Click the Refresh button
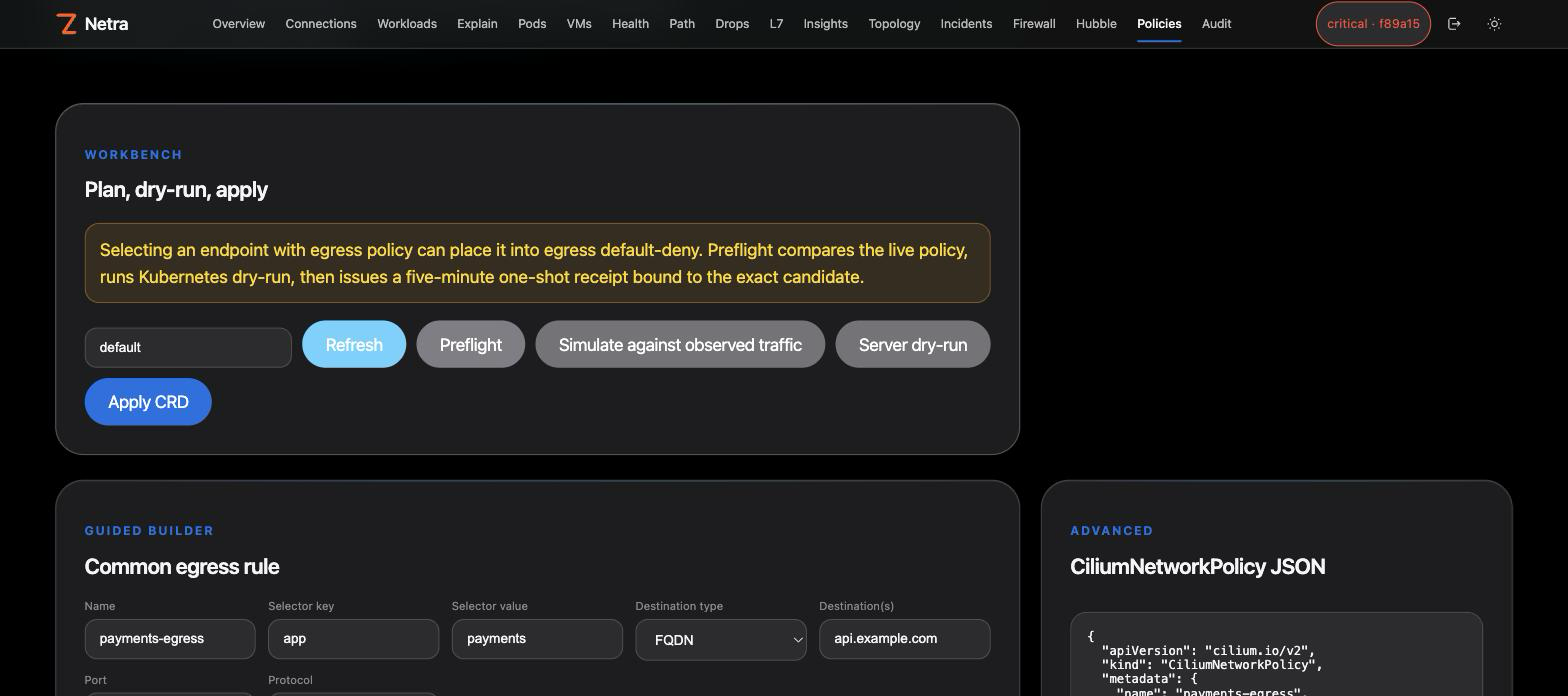This screenshot has width=1568, height=696. pyautogui.click(x=354, y=344)
